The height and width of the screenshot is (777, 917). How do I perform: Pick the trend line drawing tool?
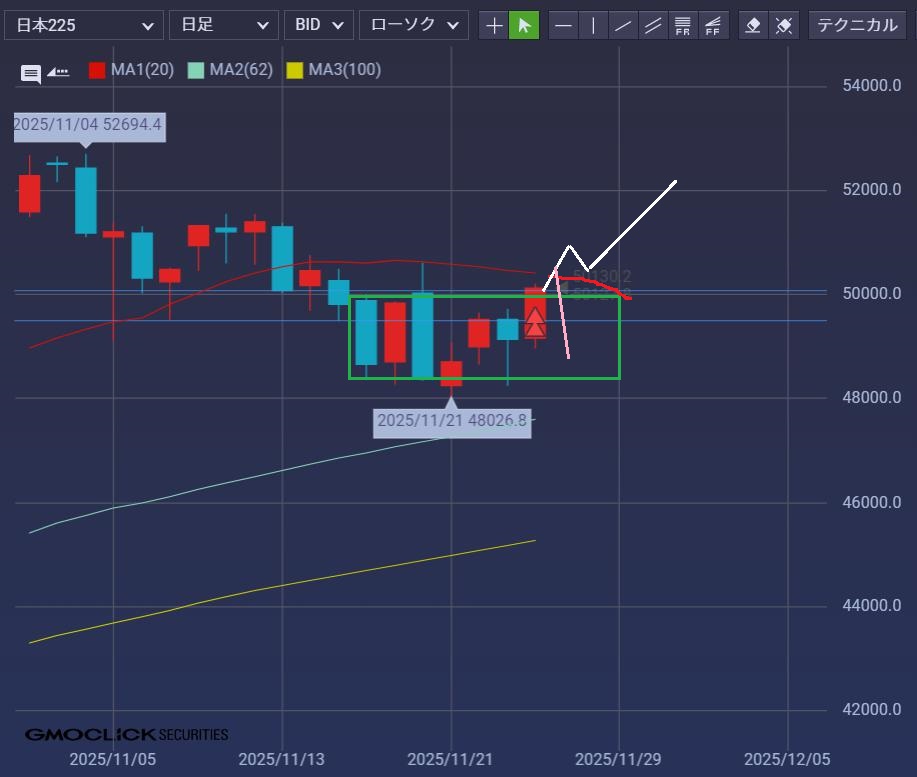click(624, 25)
